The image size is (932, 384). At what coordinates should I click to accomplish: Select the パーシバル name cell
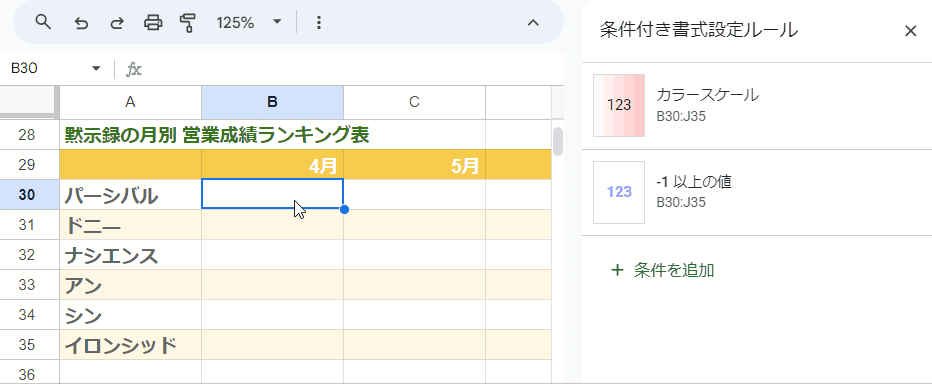coord(130,194)
